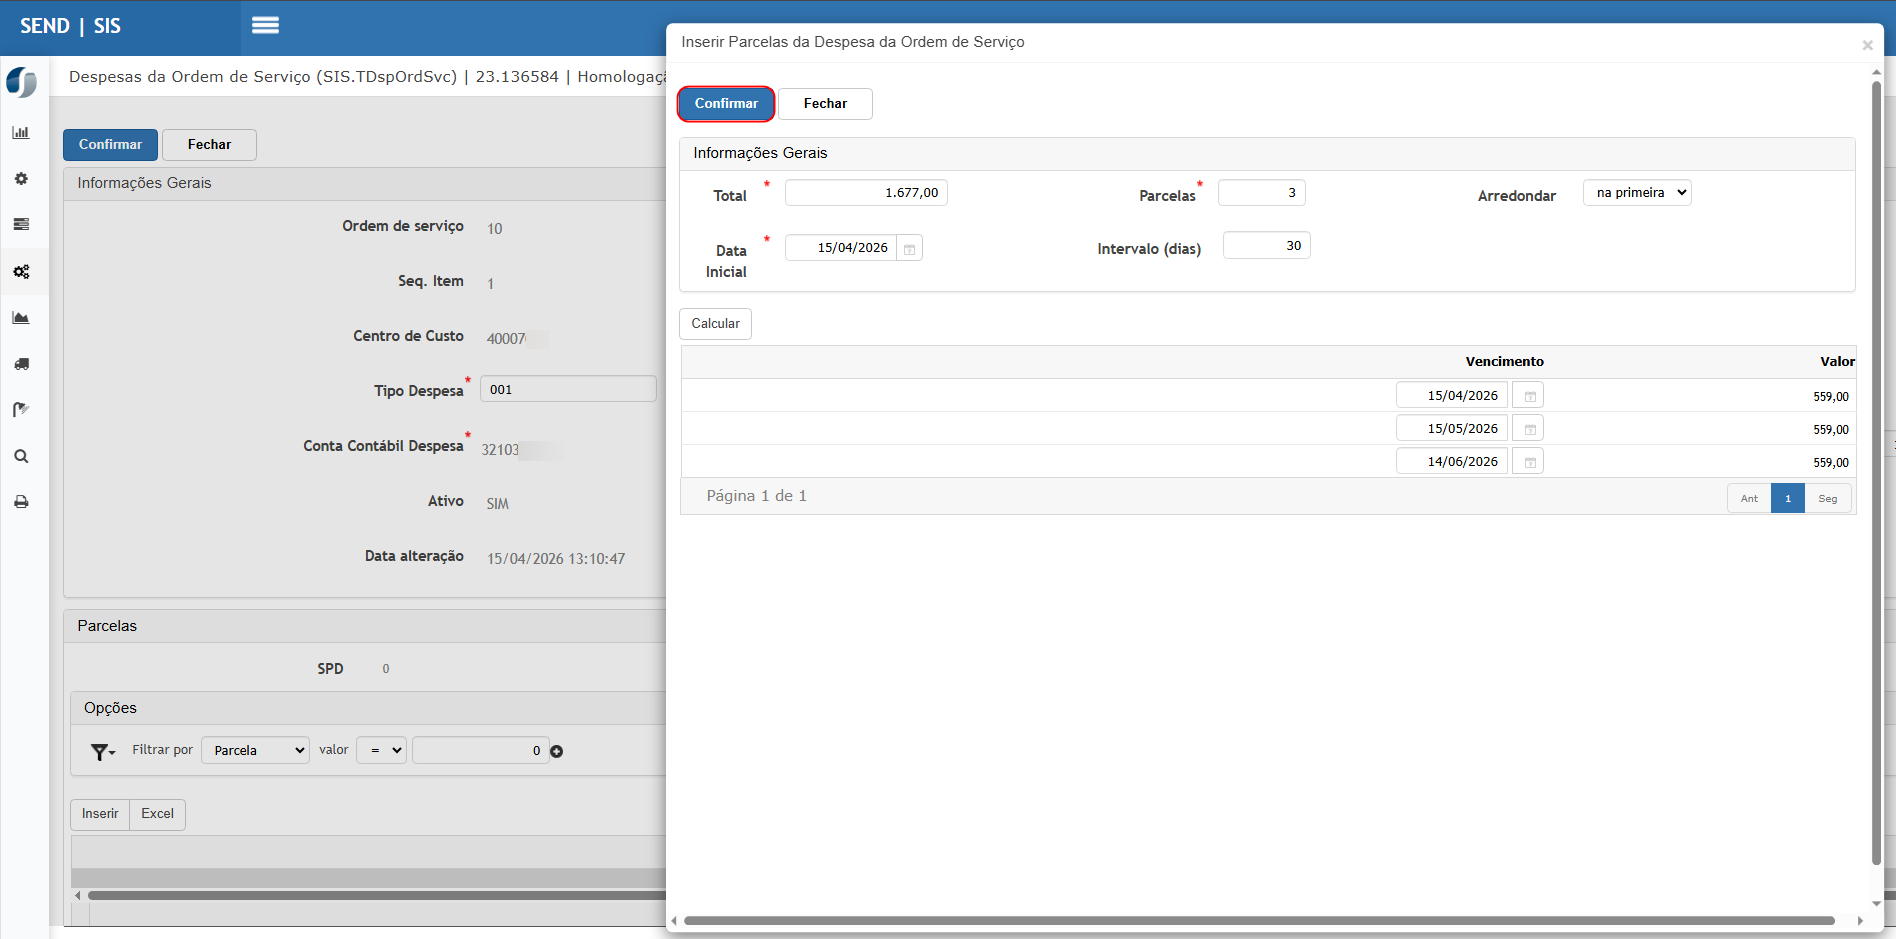Toggle the hamburger menu in header

pos(265,25)
